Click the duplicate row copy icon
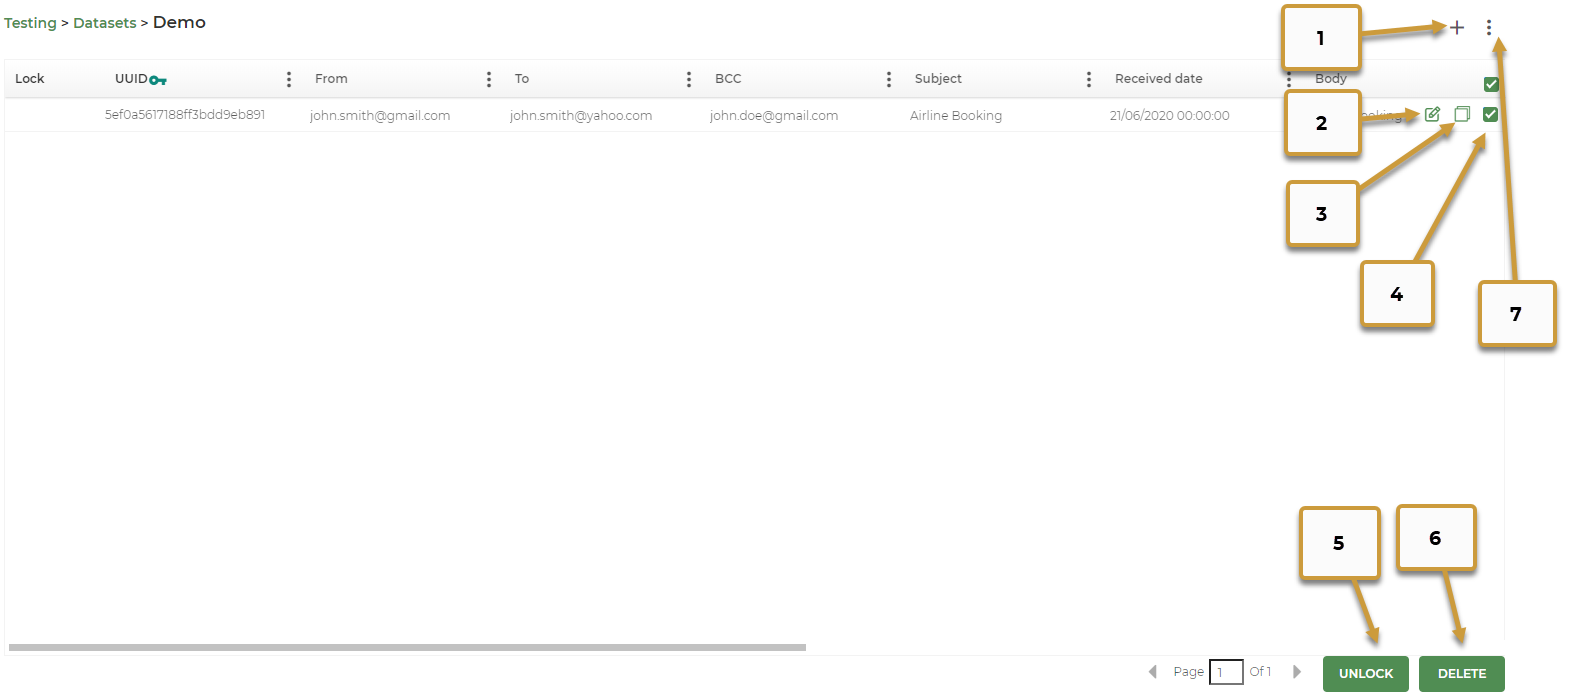The image size is (1580, 695). [x=1462, y=115]
